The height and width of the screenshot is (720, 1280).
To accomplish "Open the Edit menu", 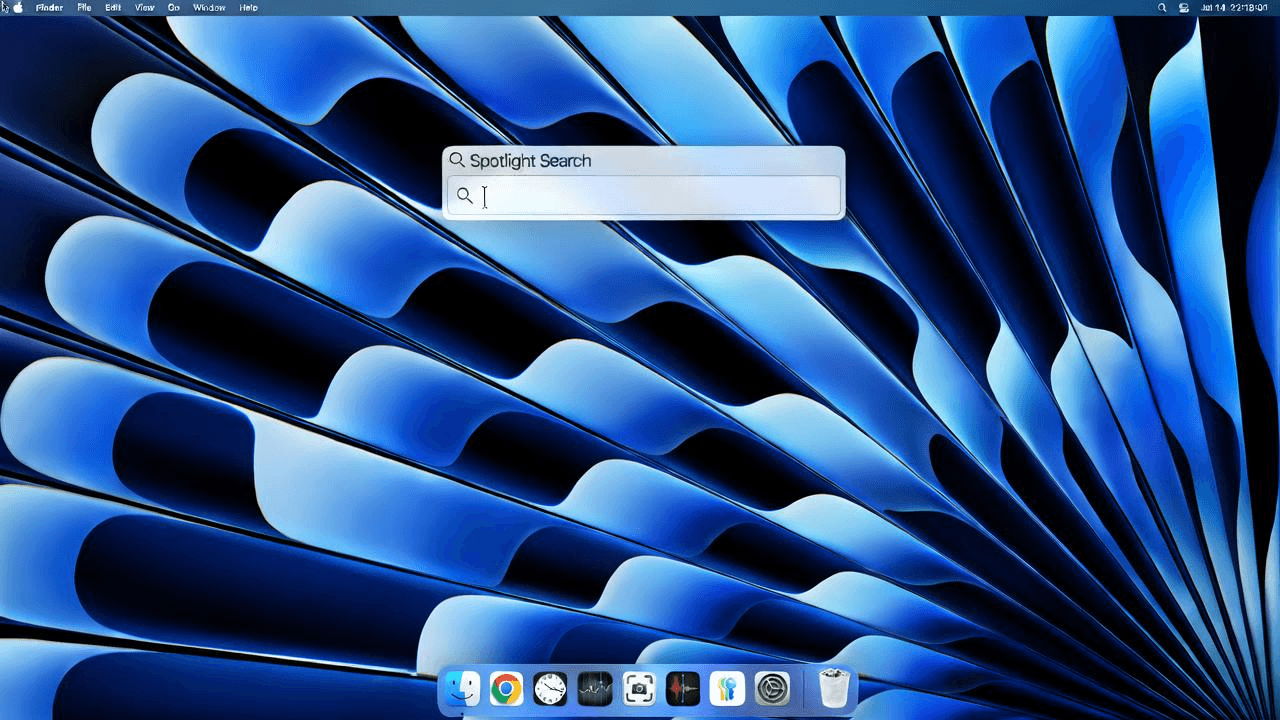I will tap(113, 7).
